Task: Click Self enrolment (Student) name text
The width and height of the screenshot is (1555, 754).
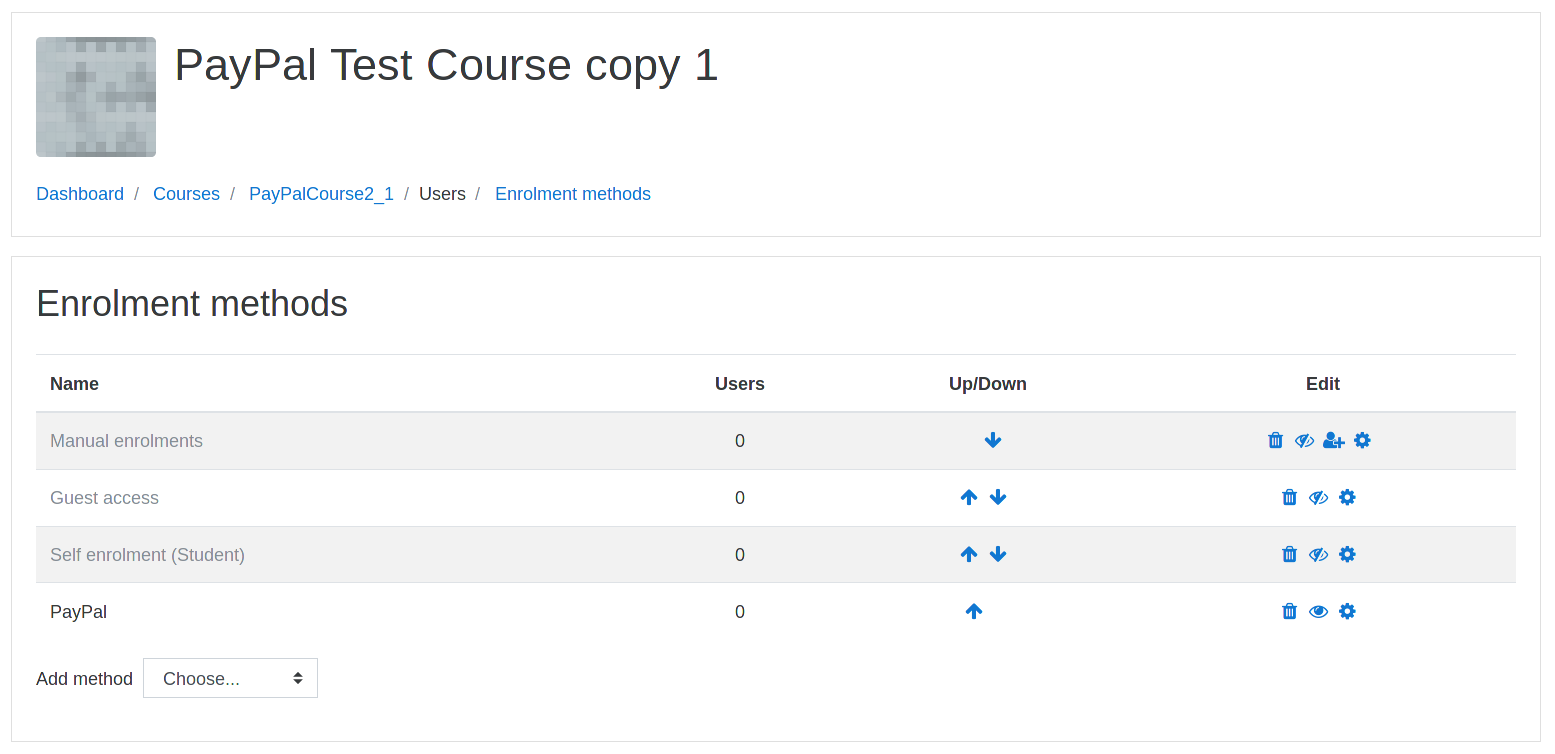Action: [147, 555]
